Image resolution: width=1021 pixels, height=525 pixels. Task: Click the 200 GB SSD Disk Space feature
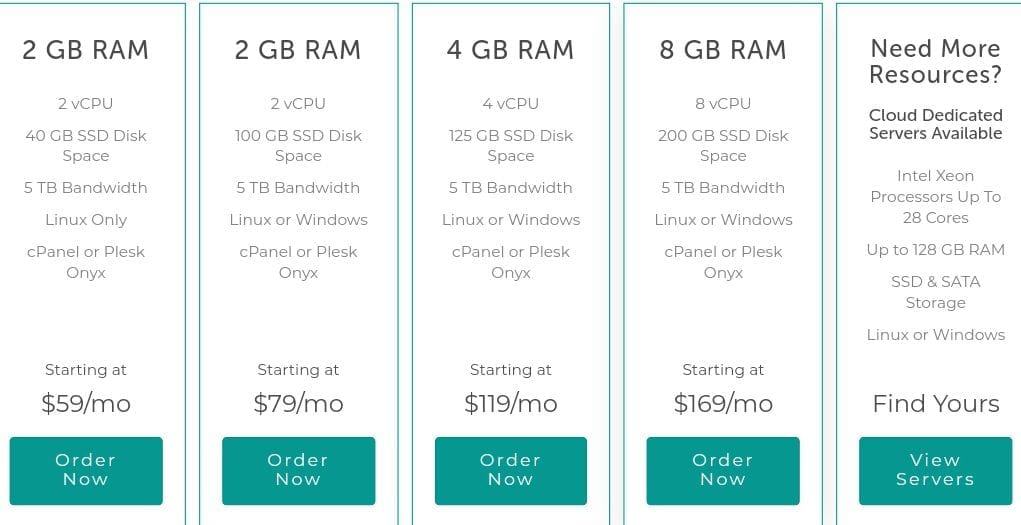point(723,146)
